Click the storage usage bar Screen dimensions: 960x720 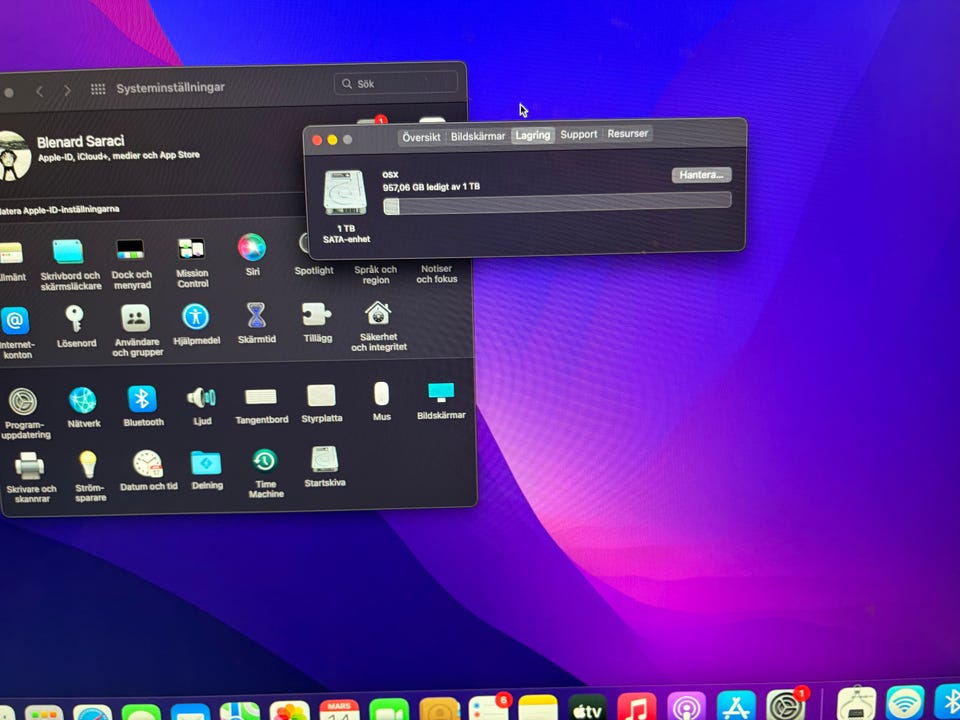(x=557, y=202)
